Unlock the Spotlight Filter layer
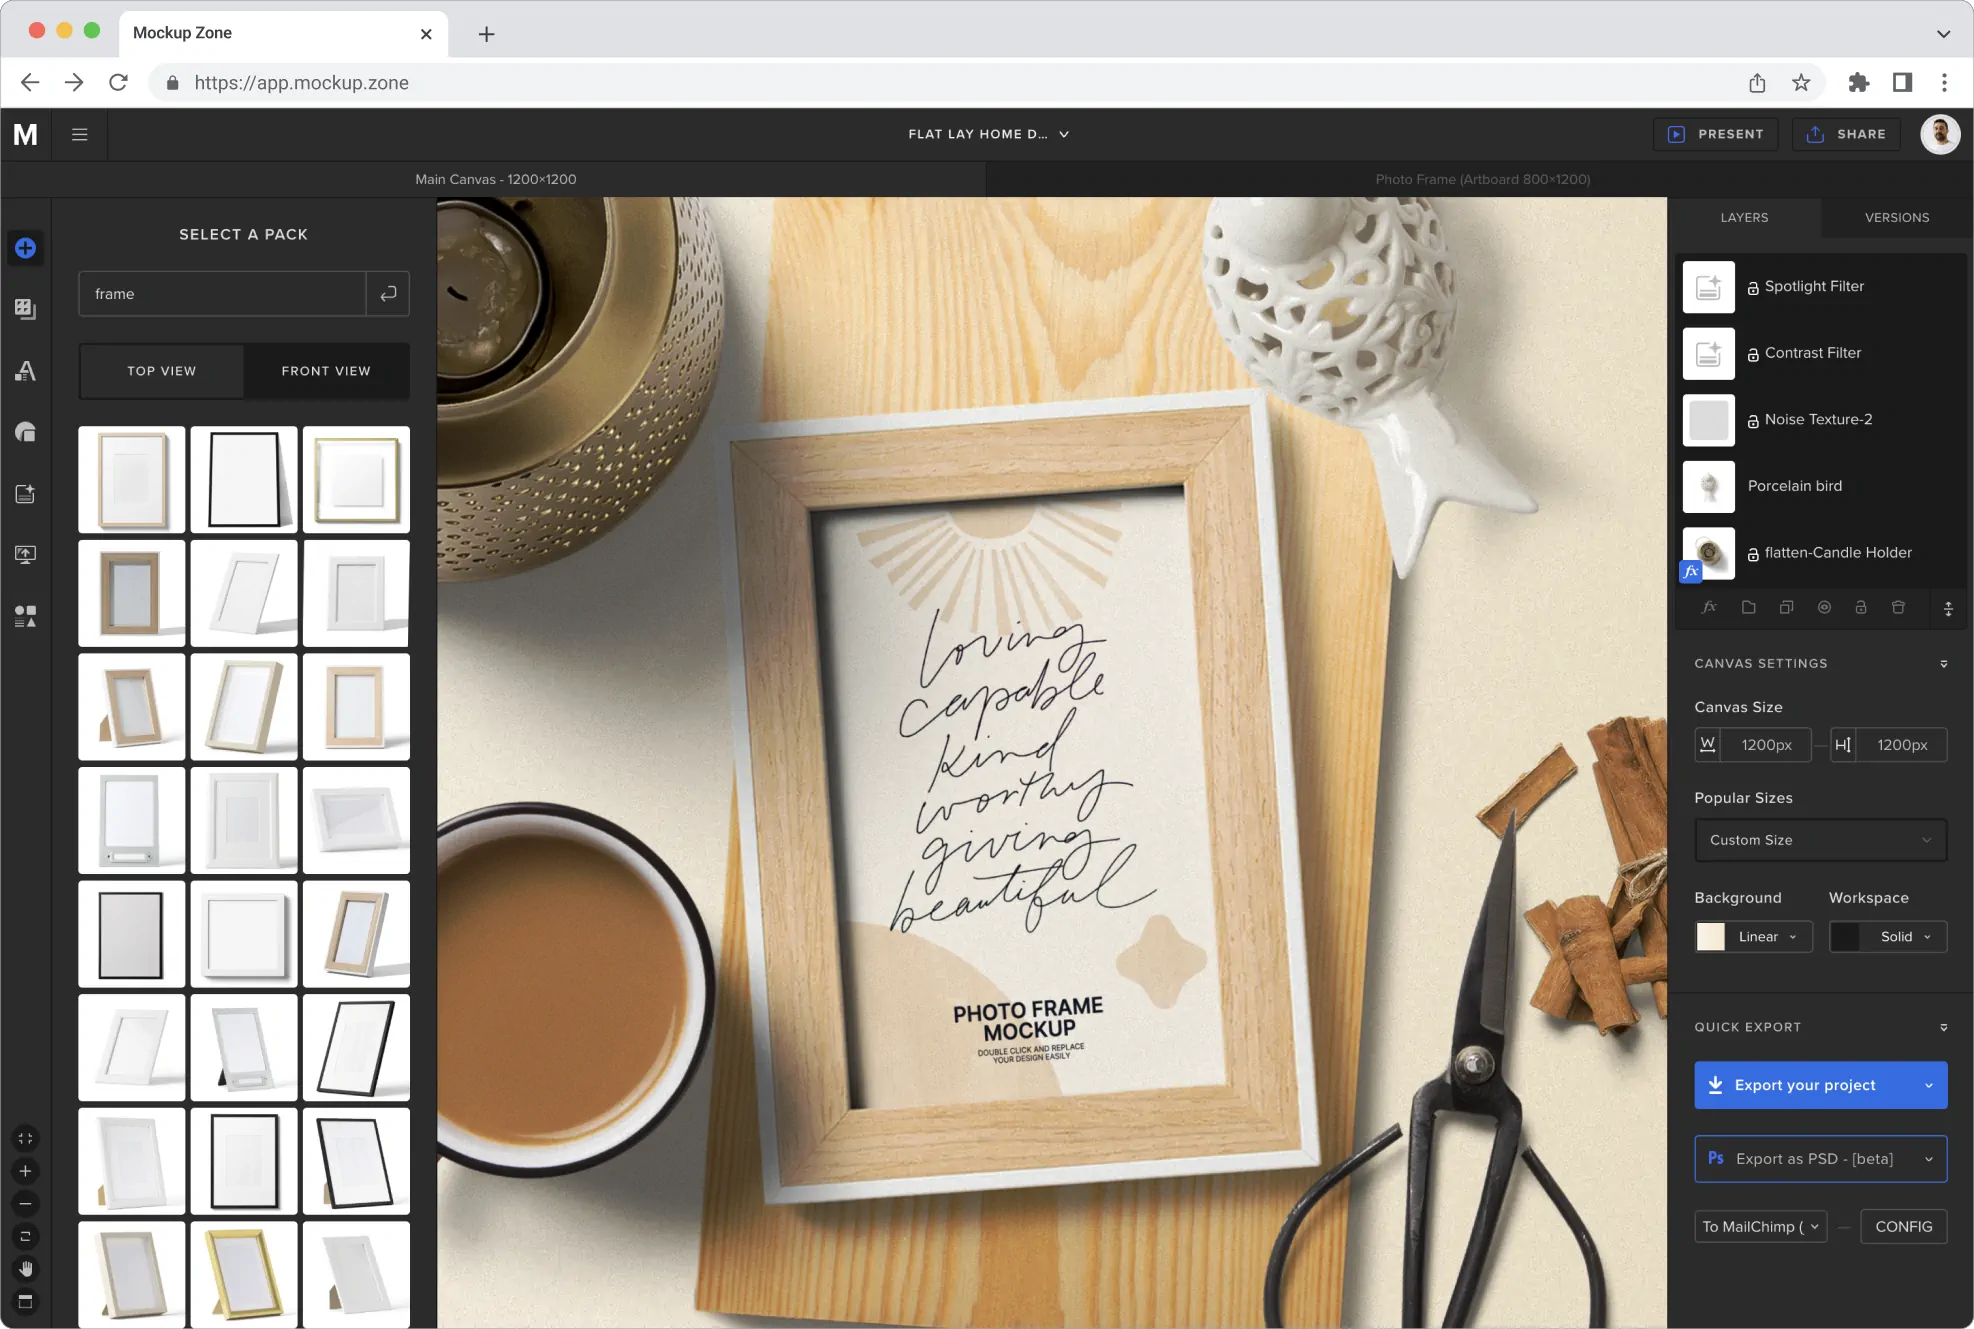 pyautogui.click(x=1753, y=287)
